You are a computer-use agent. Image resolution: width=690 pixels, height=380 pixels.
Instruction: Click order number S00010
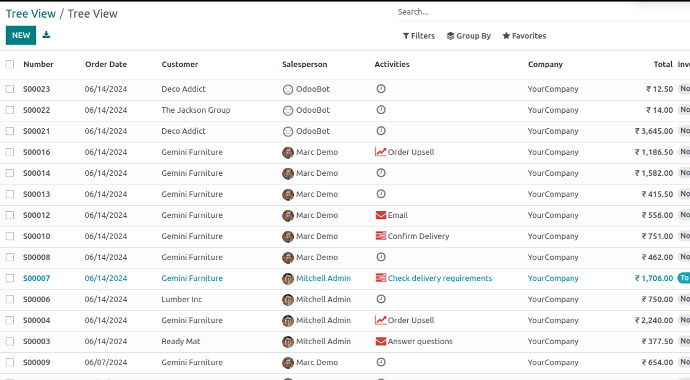pos(37,236)
